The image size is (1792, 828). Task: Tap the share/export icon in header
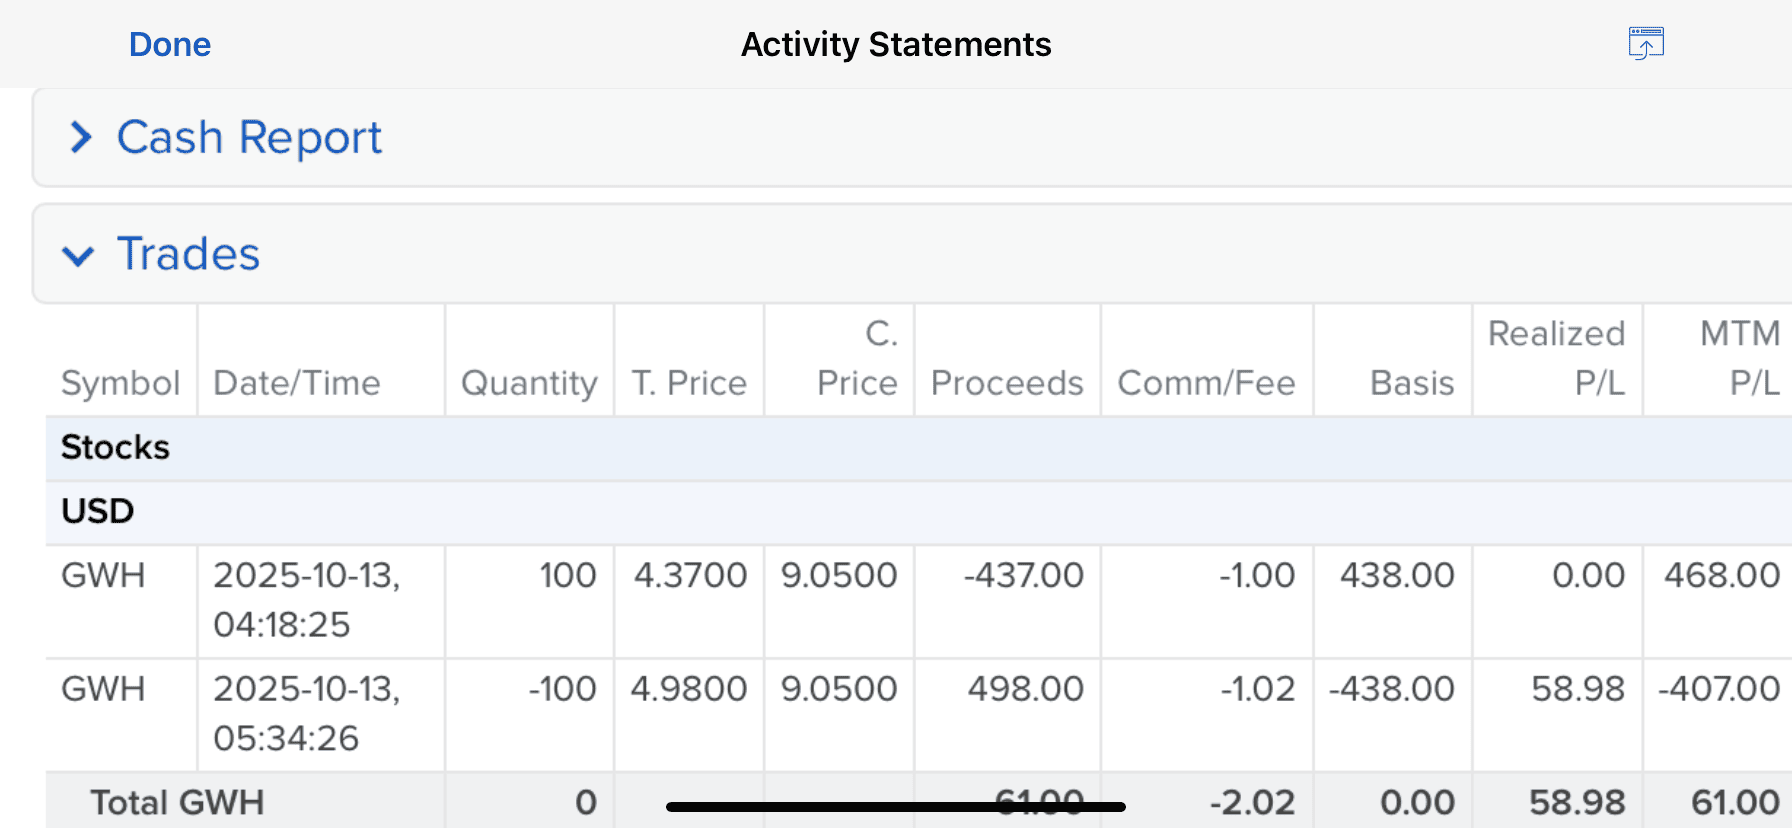1645,44
